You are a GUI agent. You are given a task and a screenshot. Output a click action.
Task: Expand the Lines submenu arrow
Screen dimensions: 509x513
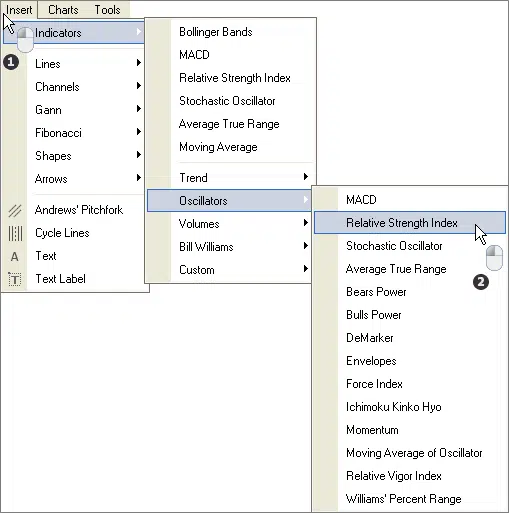[x=139, y=63]
